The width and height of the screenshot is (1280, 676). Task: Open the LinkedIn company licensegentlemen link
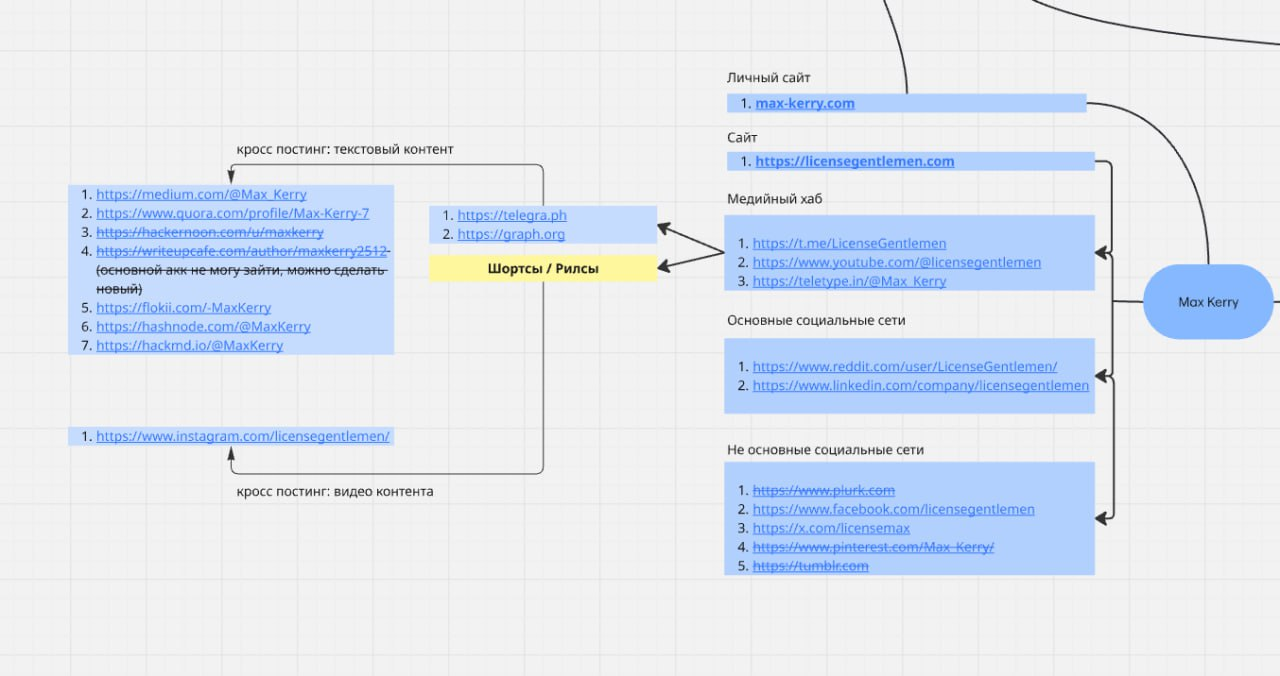click(920, 386)
